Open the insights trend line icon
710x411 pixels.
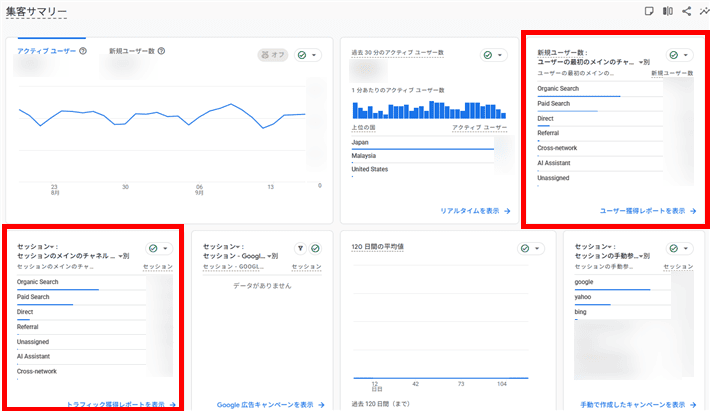[705, 11]
